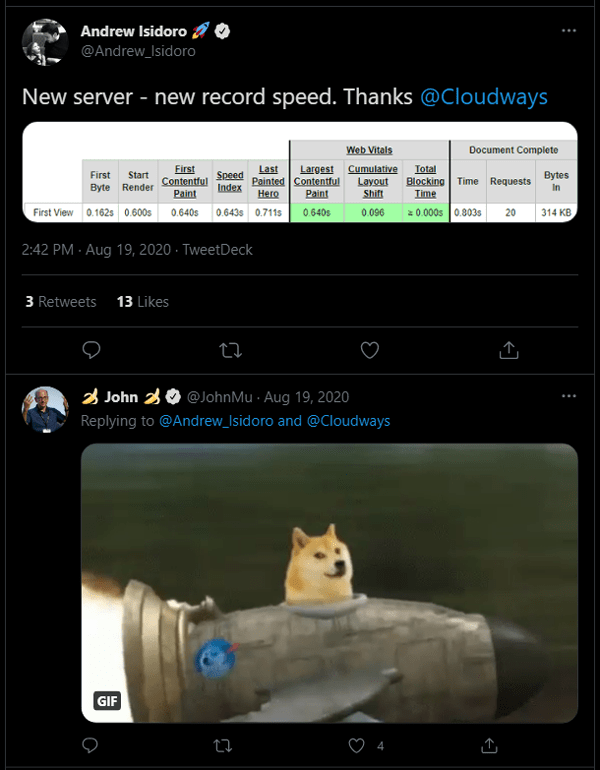Play the Doge rocket GIF
The height and width of the screenshot is (770, 600).
click(329, 582)
